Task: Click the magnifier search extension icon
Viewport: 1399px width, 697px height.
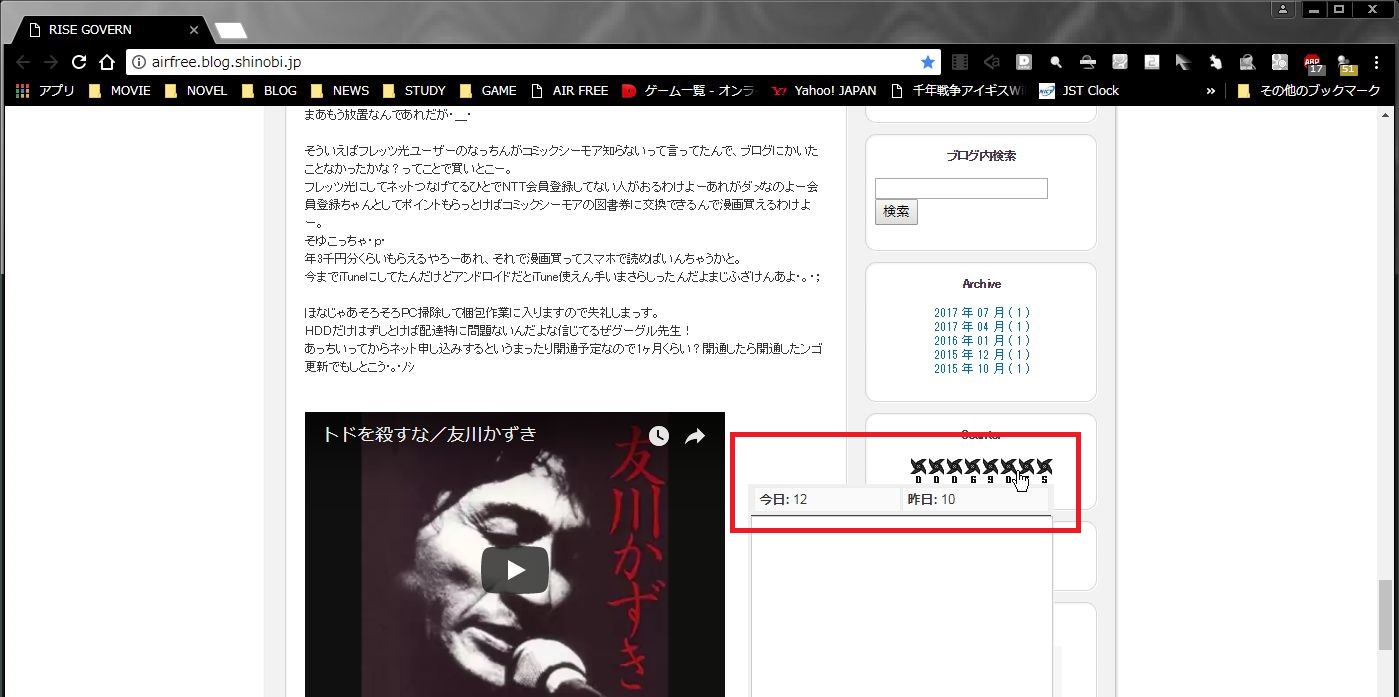Action: (x=1055, y=62)
